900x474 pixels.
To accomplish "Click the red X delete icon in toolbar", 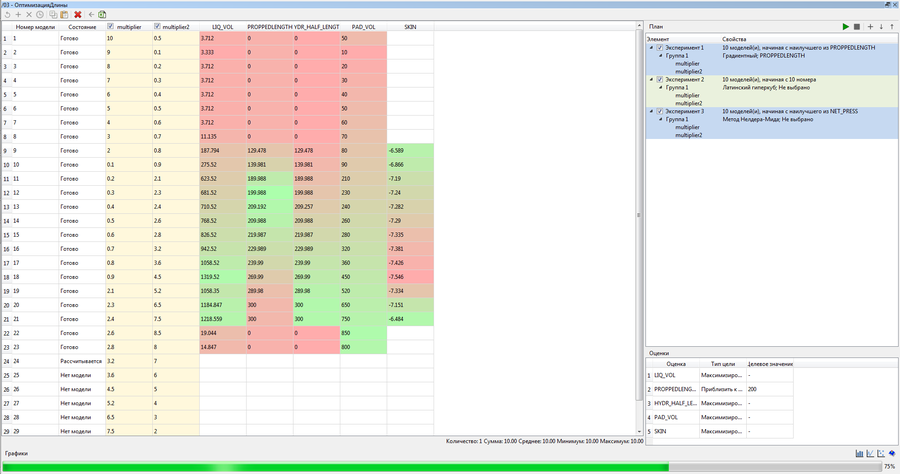I will point(77,15).
